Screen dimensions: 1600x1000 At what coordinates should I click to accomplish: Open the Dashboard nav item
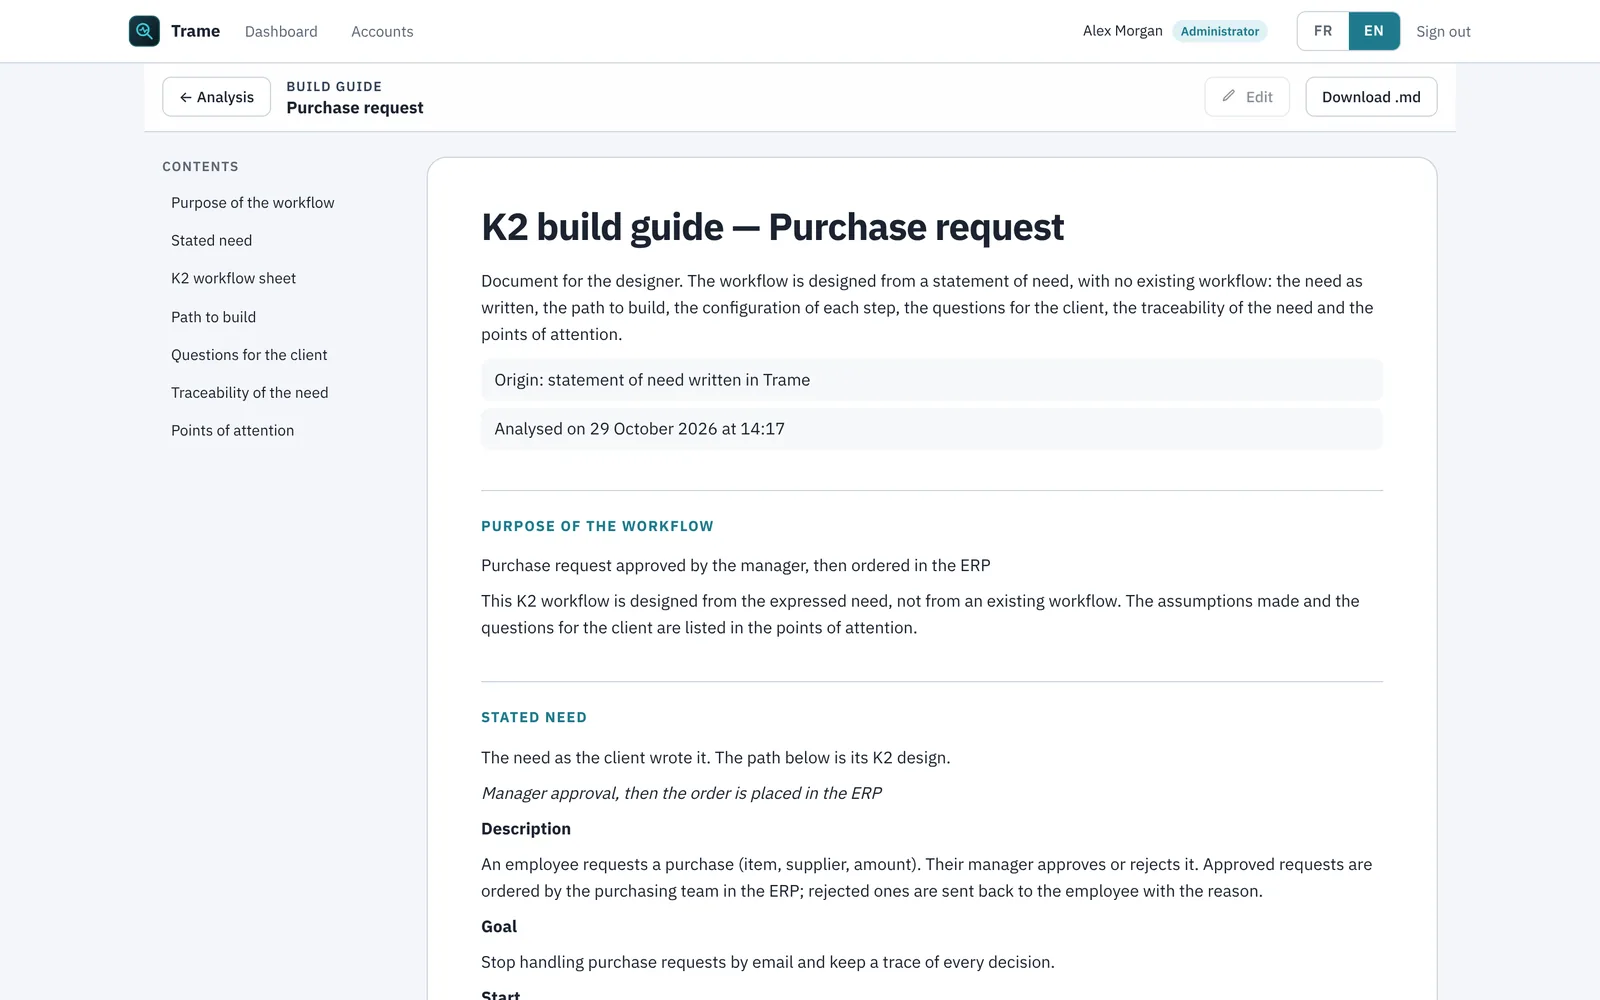pos(281,32)
